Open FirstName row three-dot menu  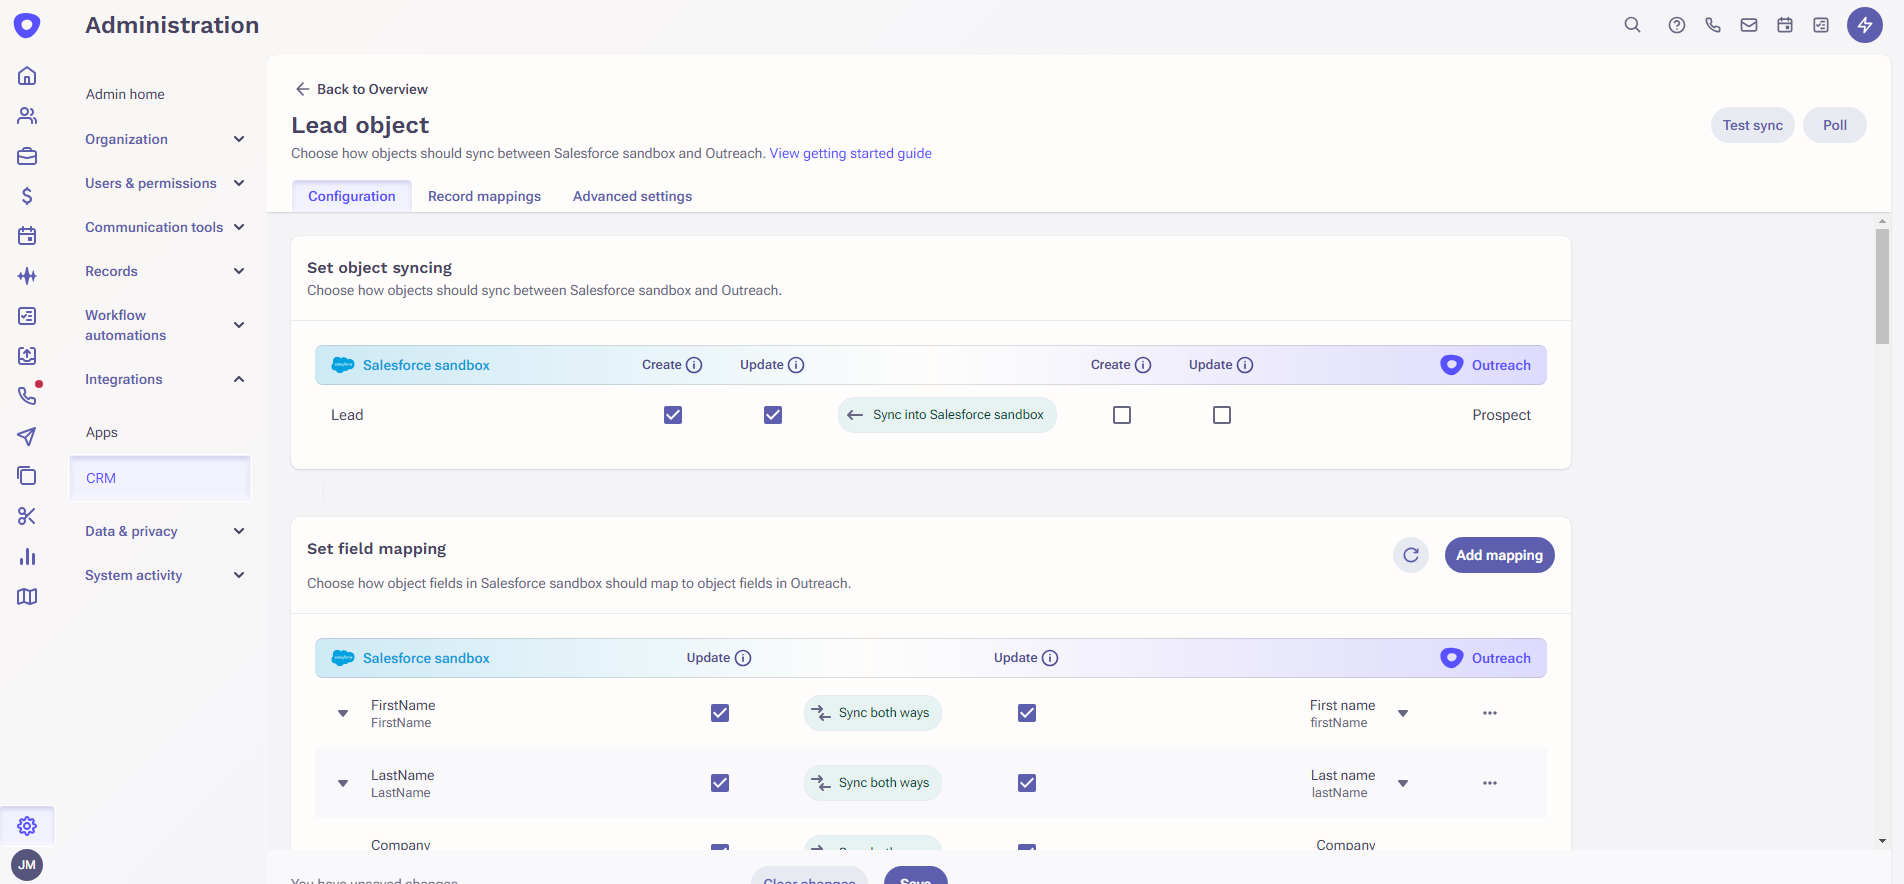1490,713
